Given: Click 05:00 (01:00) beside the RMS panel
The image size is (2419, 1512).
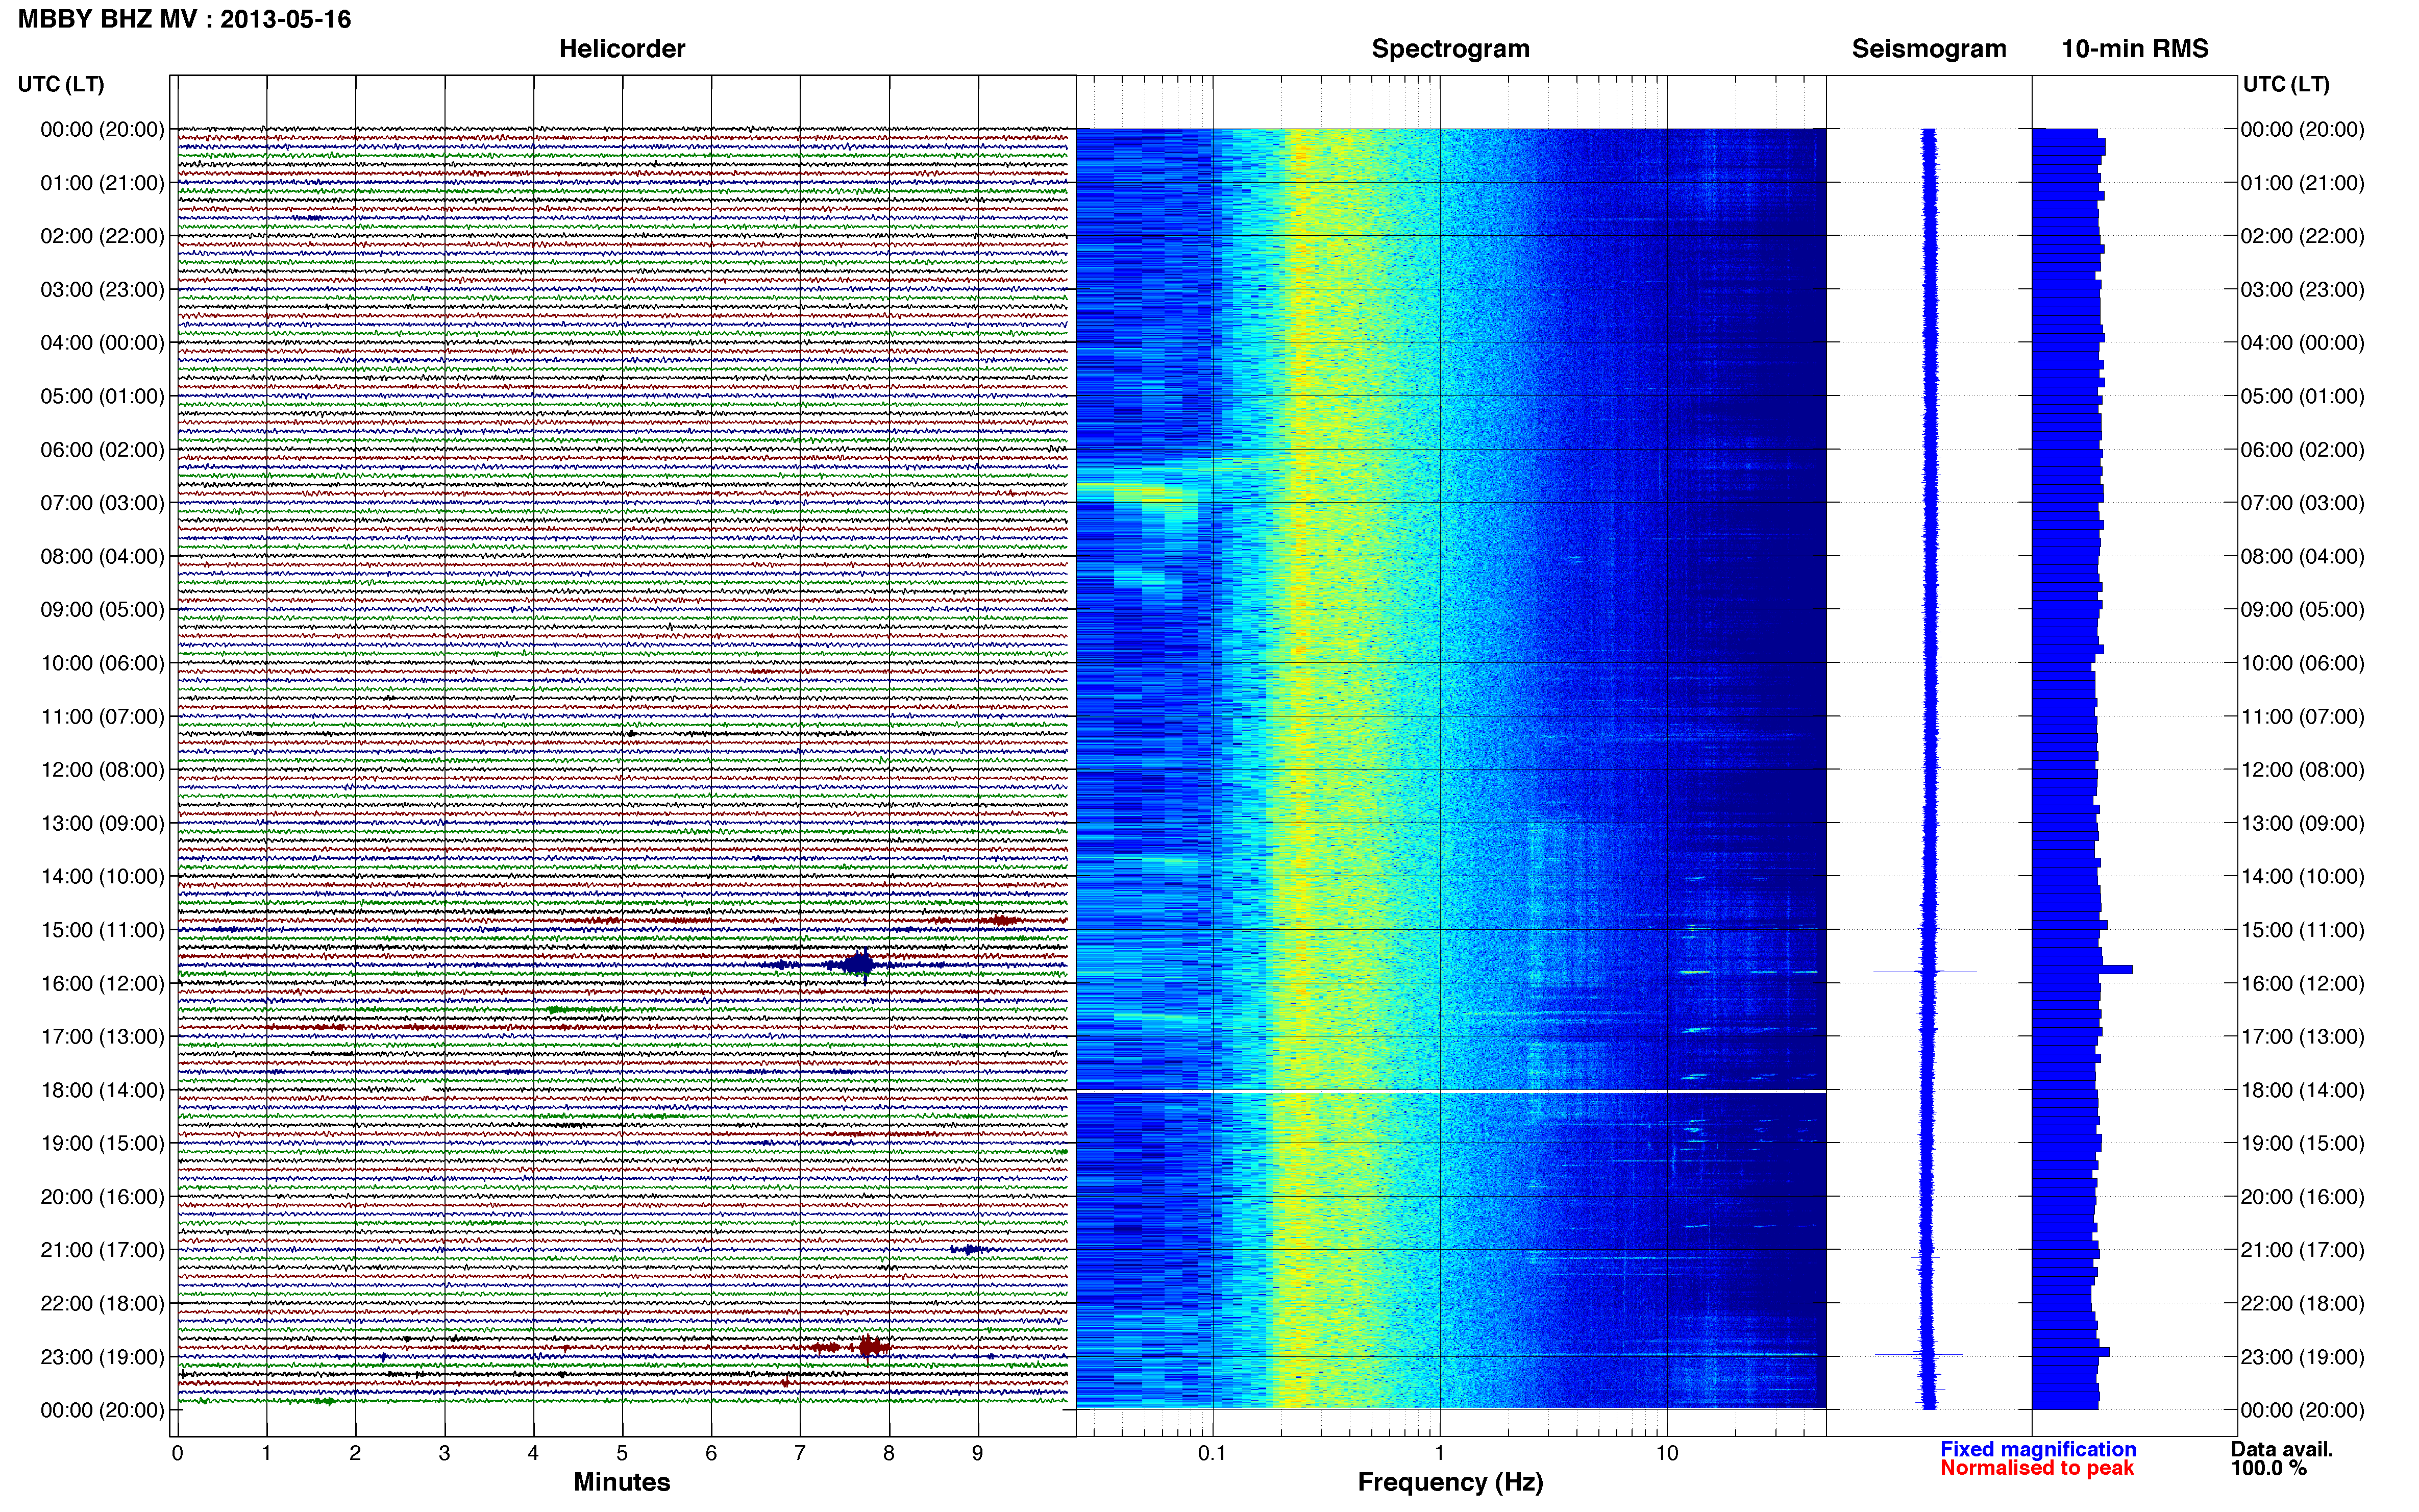Looking at the screenshot, I should (2302, 396).
